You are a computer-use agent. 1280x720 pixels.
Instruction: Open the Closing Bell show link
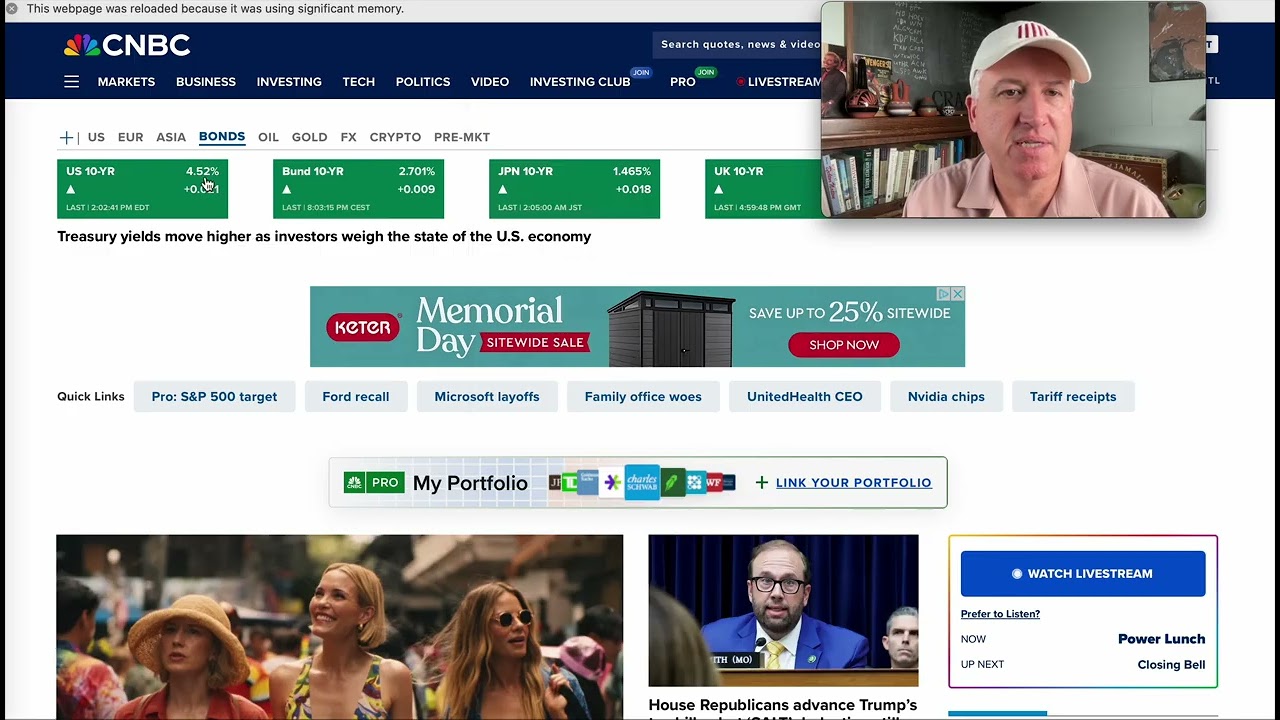point(1171,665)
